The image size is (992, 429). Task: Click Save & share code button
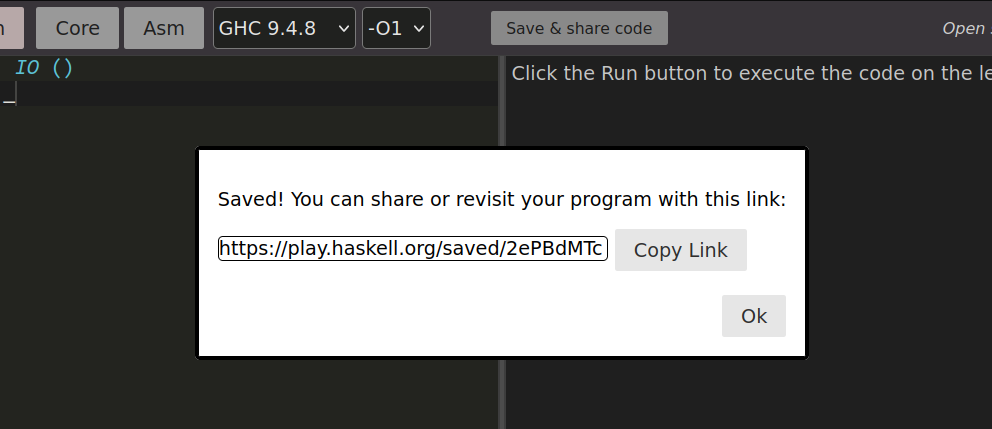tap(579, 28)
